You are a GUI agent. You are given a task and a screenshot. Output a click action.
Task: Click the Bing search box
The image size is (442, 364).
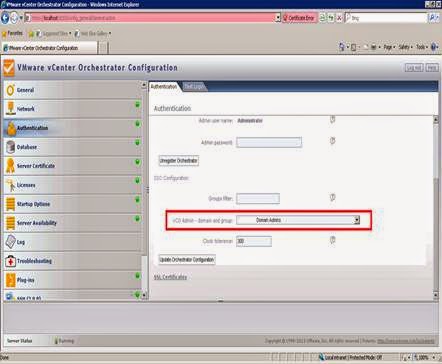pos(388,18)
